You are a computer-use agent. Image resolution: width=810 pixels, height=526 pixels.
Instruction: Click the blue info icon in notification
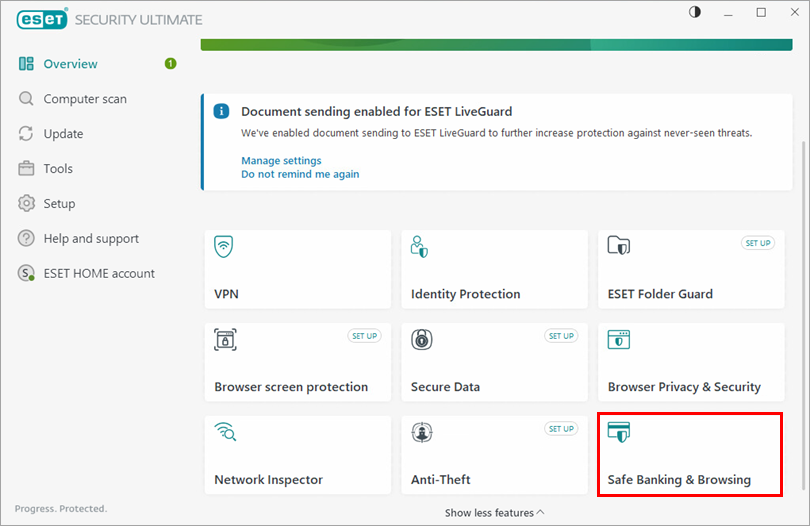coord(221,111)
